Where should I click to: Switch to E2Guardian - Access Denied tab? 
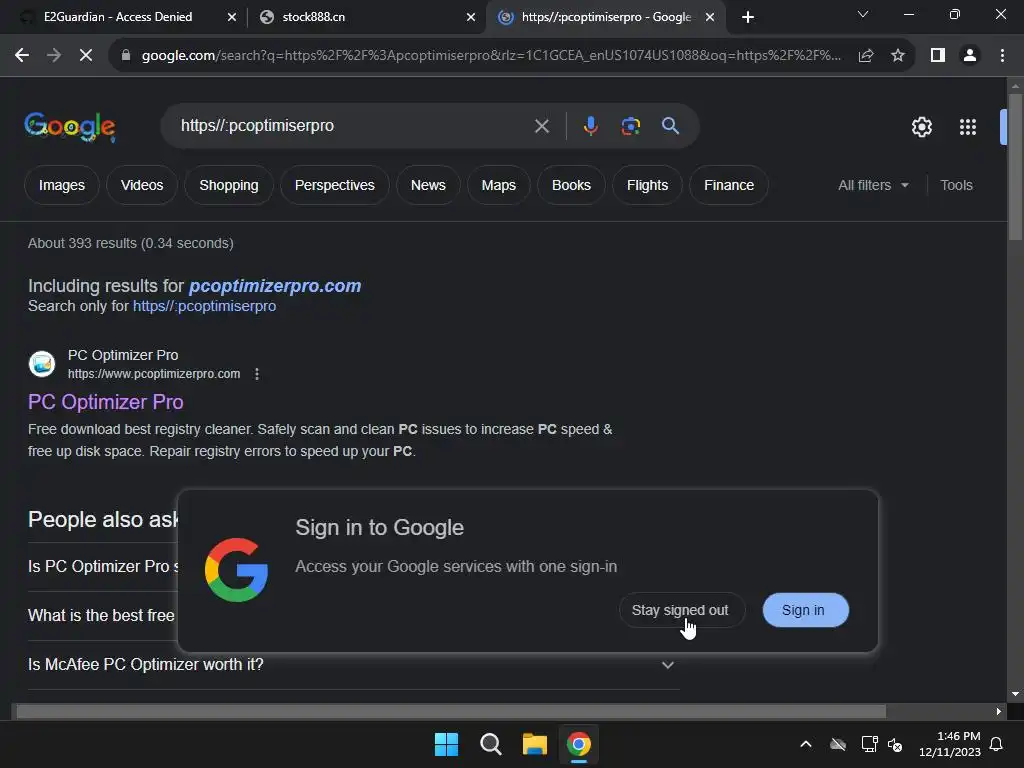[118, 17]
